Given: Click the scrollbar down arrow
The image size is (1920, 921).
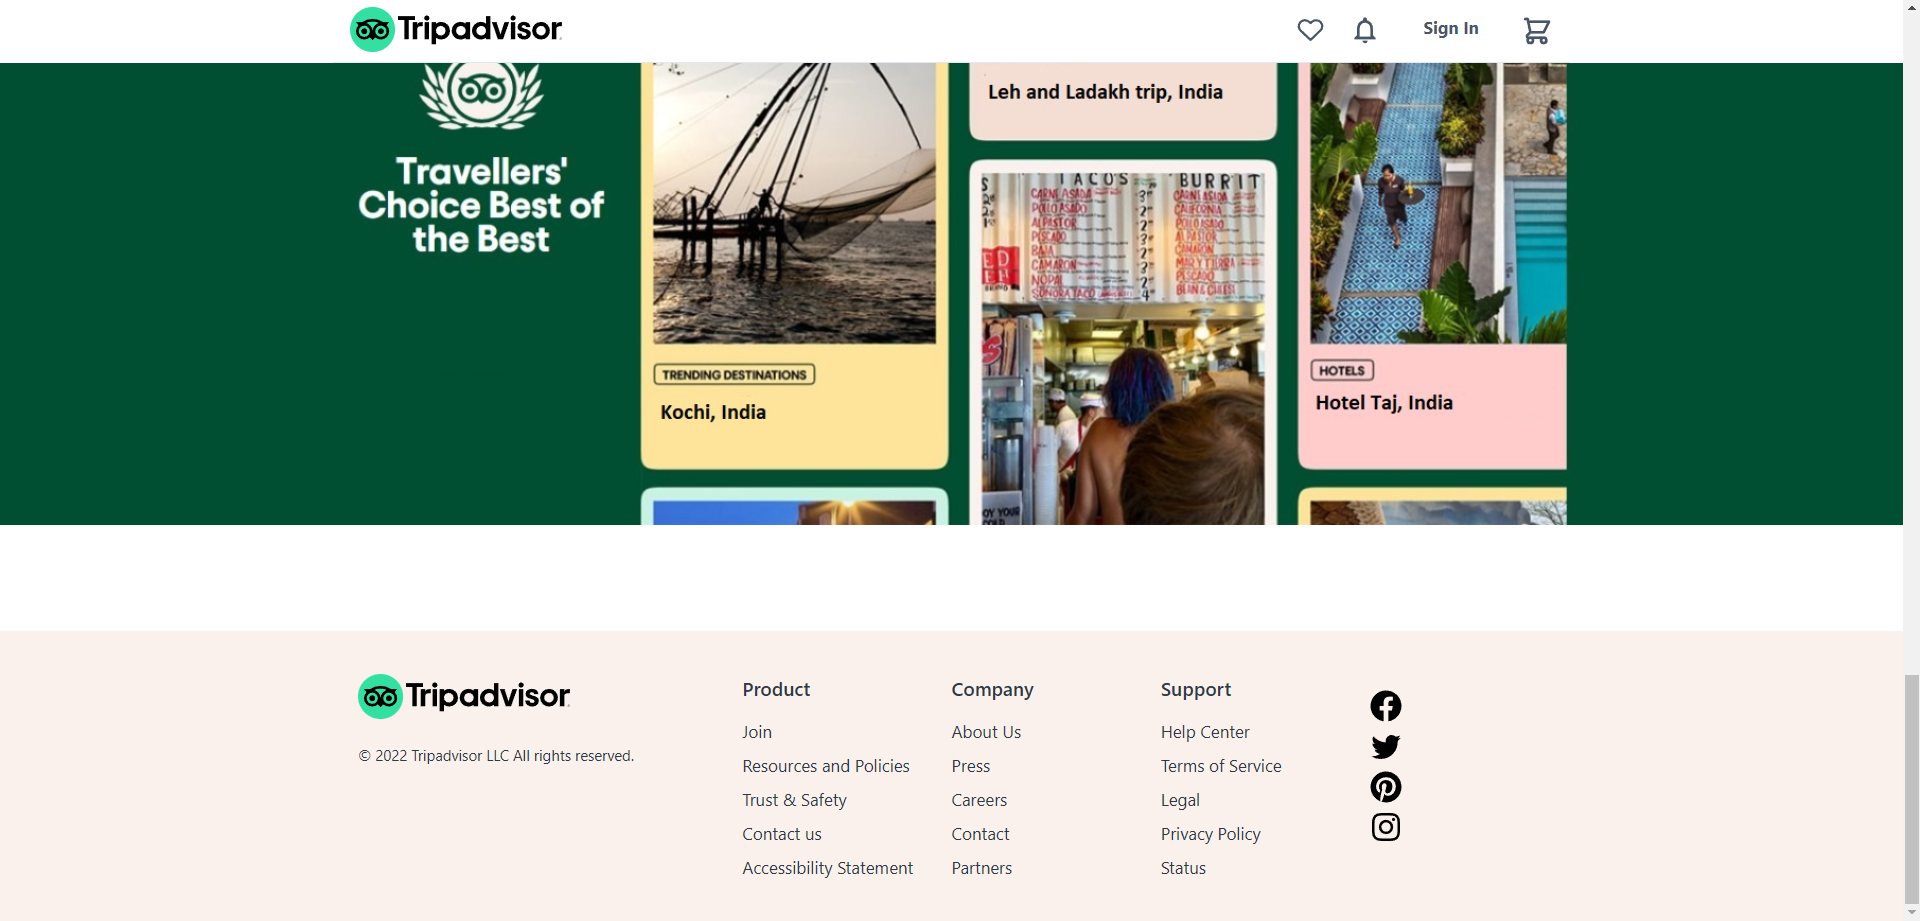Looking at the screenshot, I should (x=1911, y=913).
